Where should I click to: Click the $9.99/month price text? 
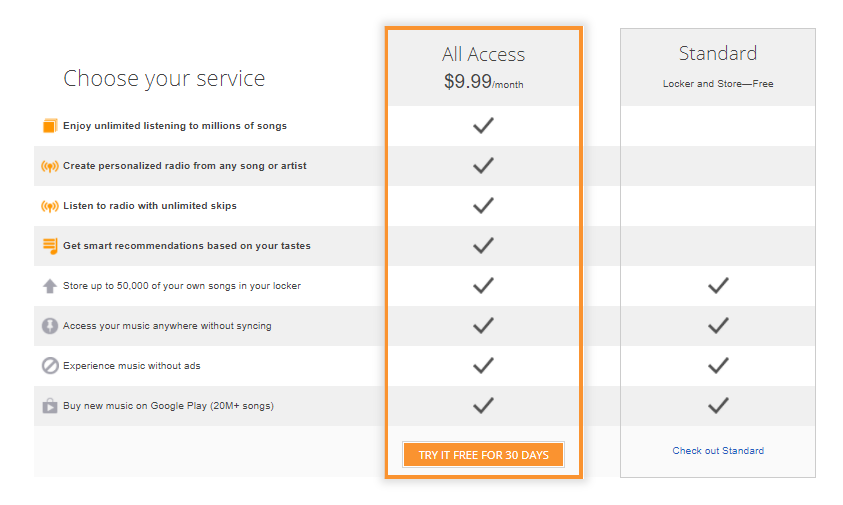(483, 83)
